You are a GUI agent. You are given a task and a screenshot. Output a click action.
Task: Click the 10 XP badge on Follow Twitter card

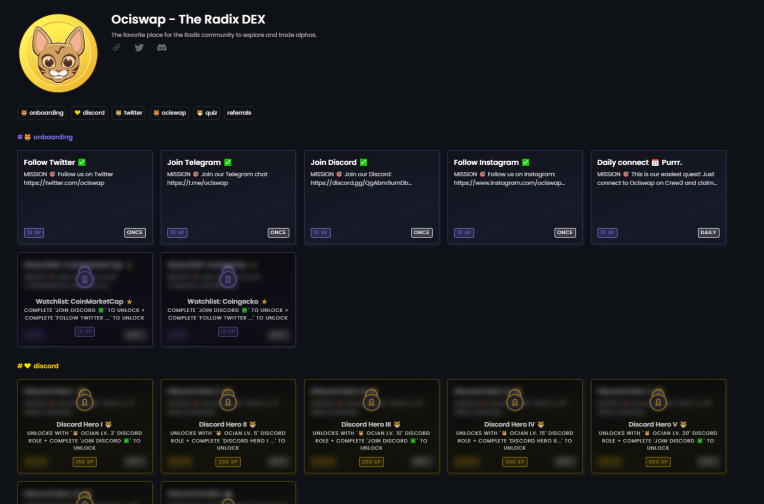[34, 233]
